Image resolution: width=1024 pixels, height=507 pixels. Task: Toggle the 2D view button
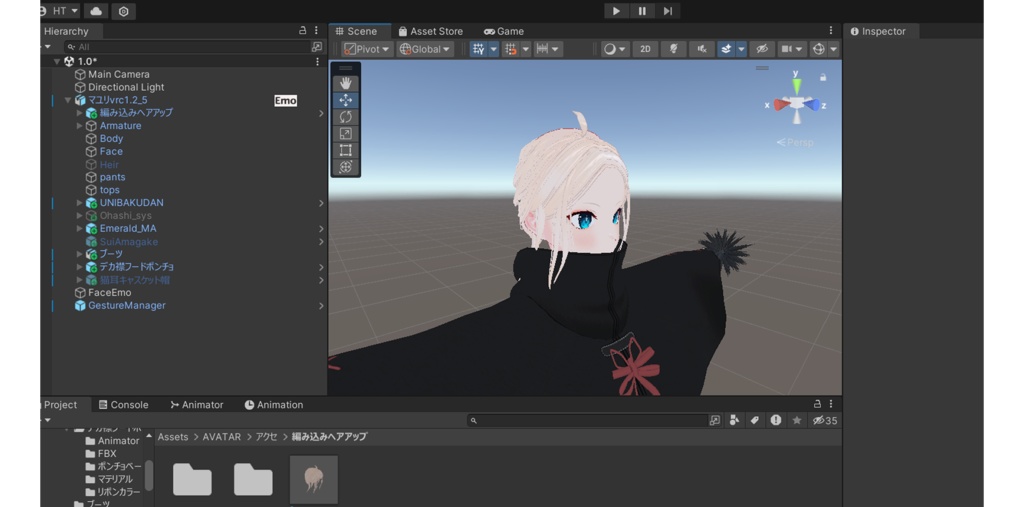pyautogui.click(x=645, y=49)
